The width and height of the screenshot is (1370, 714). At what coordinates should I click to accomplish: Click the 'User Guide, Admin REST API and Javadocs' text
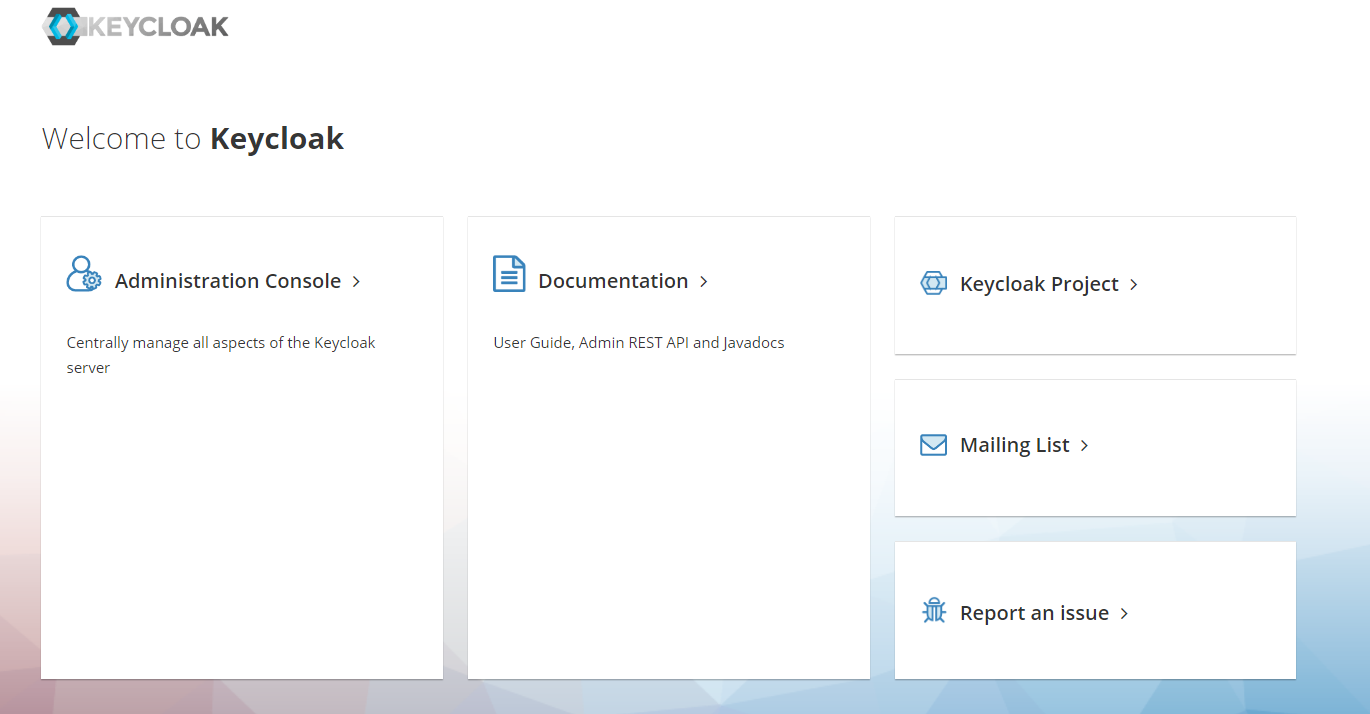click(x=639, y=343)
